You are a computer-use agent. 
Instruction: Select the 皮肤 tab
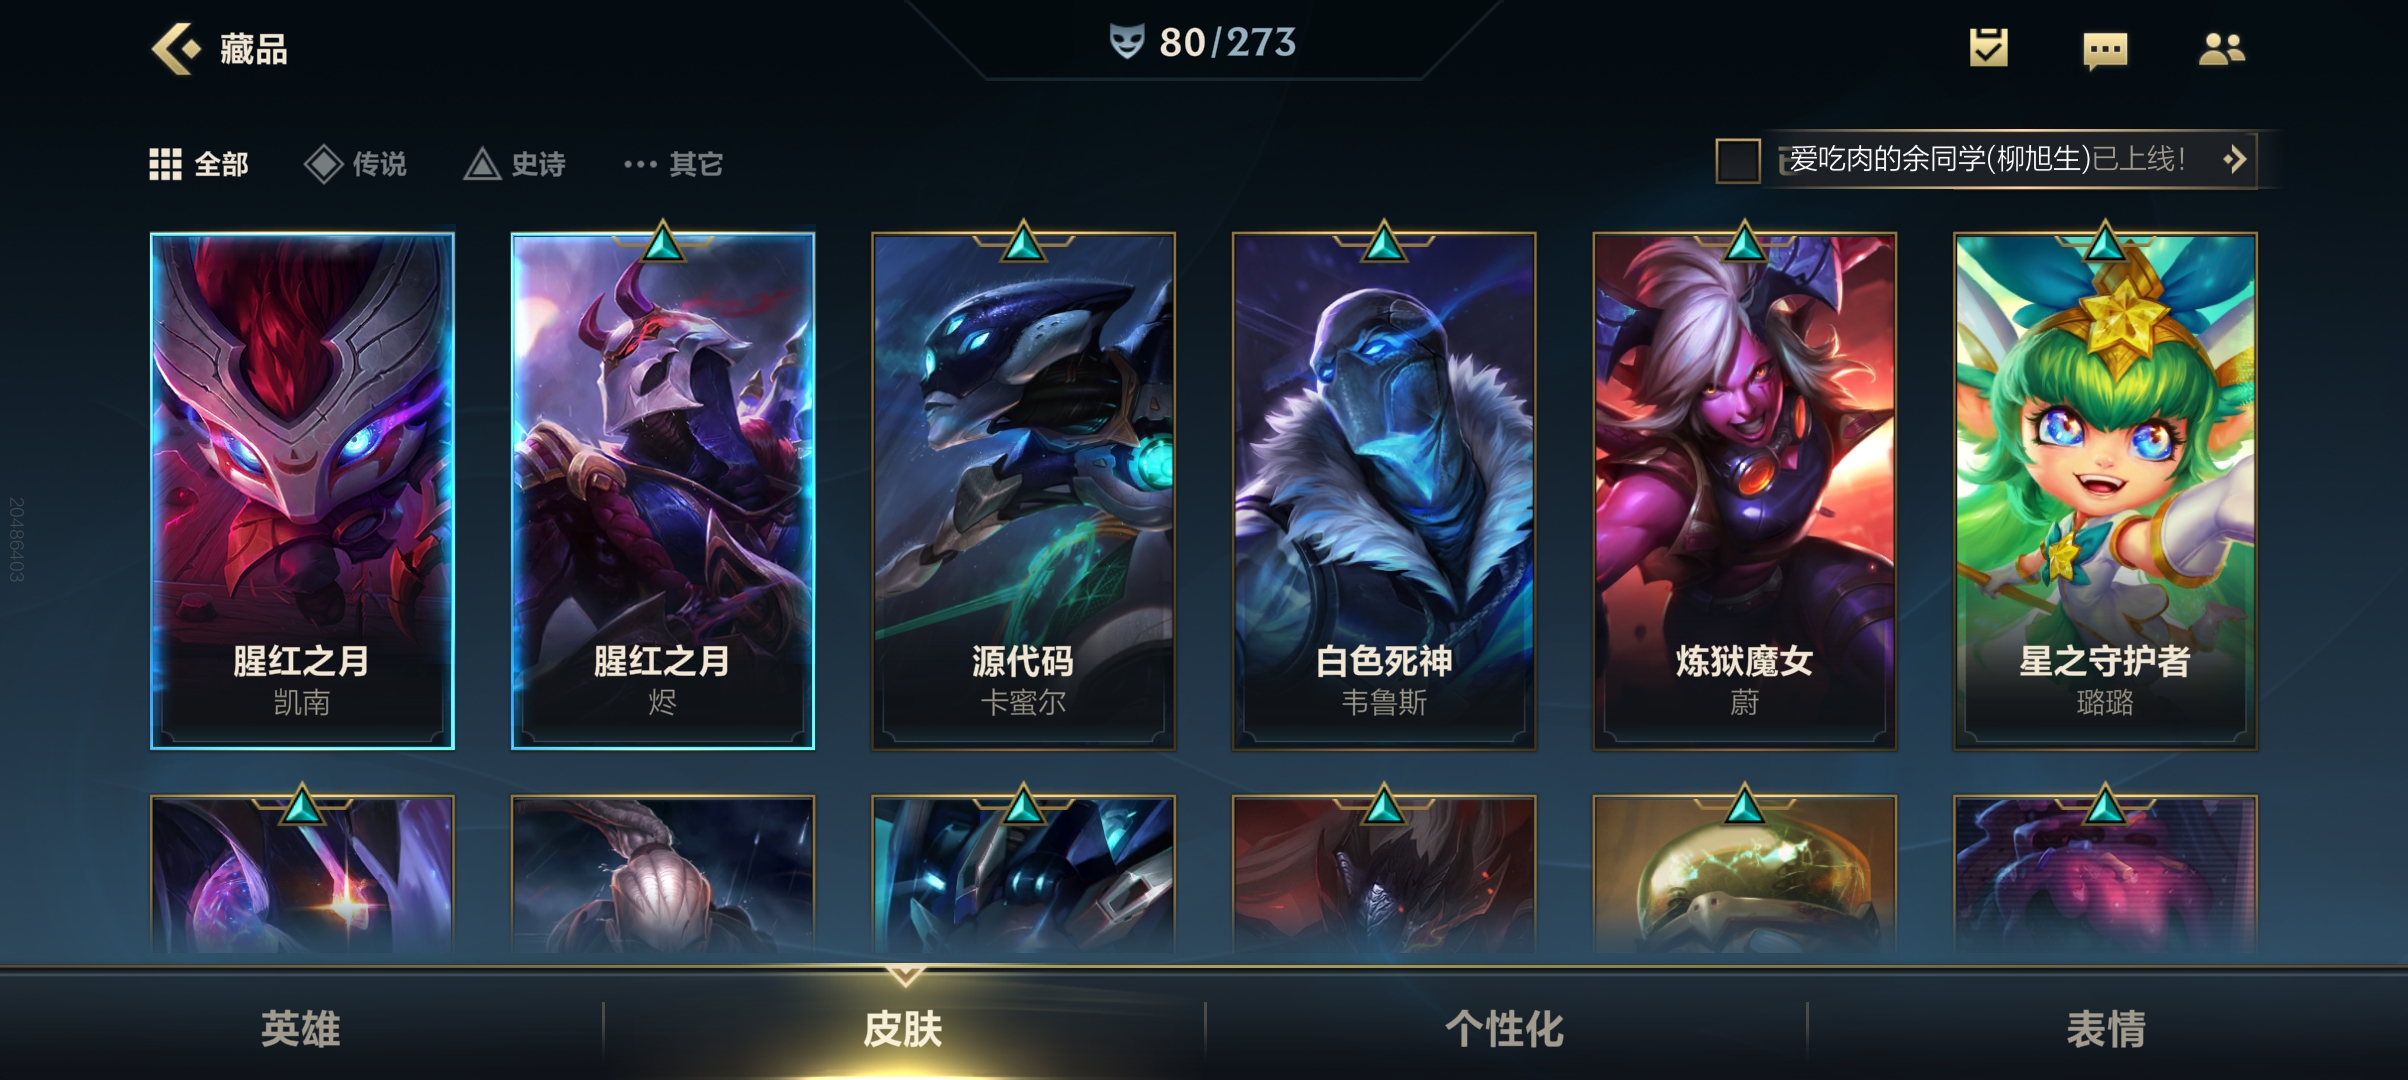coord(903,1029)
